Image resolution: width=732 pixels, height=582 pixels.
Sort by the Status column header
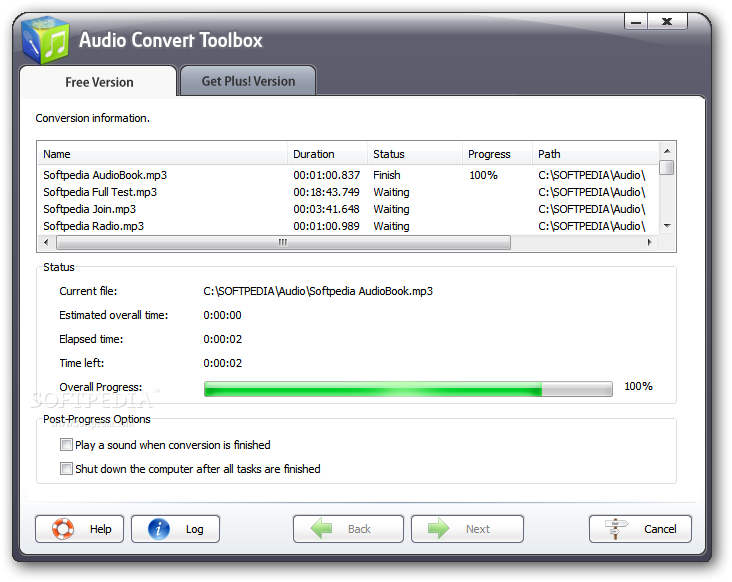[x=415, y=154]
